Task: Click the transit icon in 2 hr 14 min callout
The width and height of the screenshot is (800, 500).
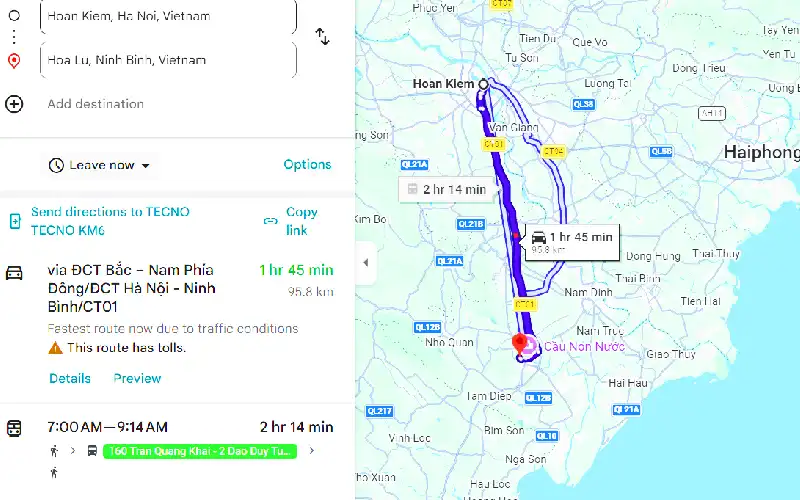Action: point(413,189)
